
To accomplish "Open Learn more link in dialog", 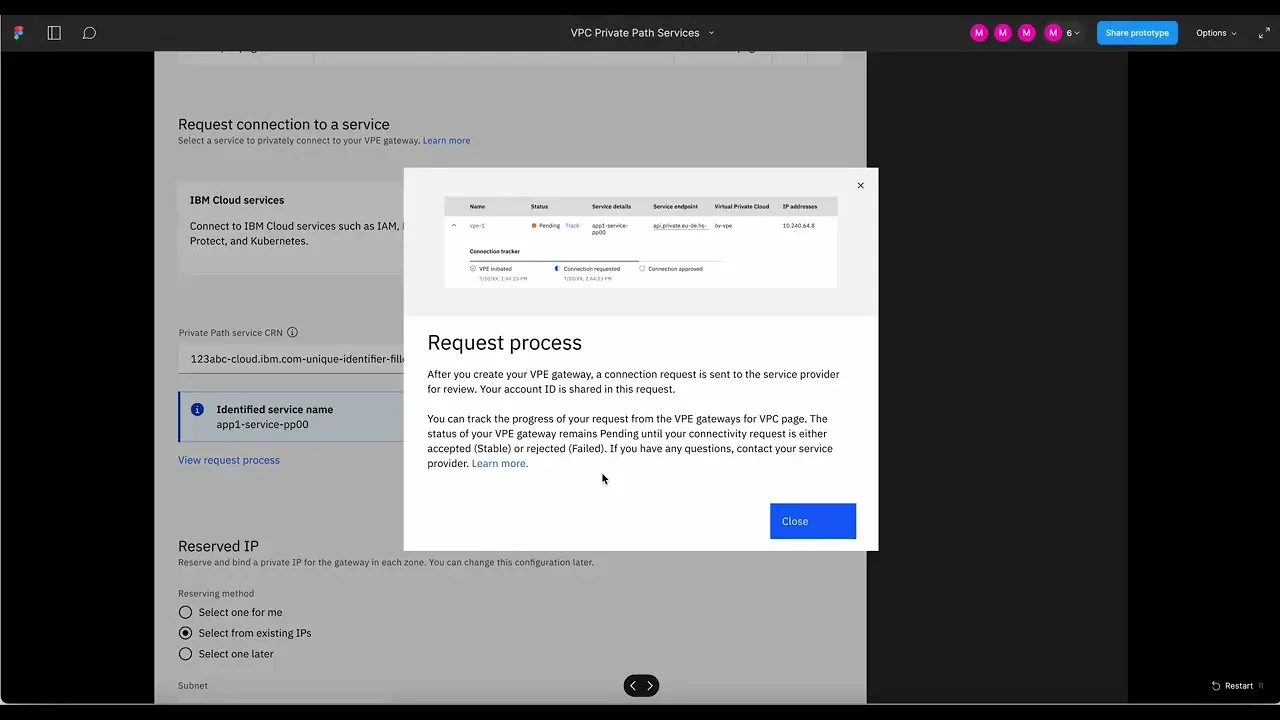I will tap(499, 464).
